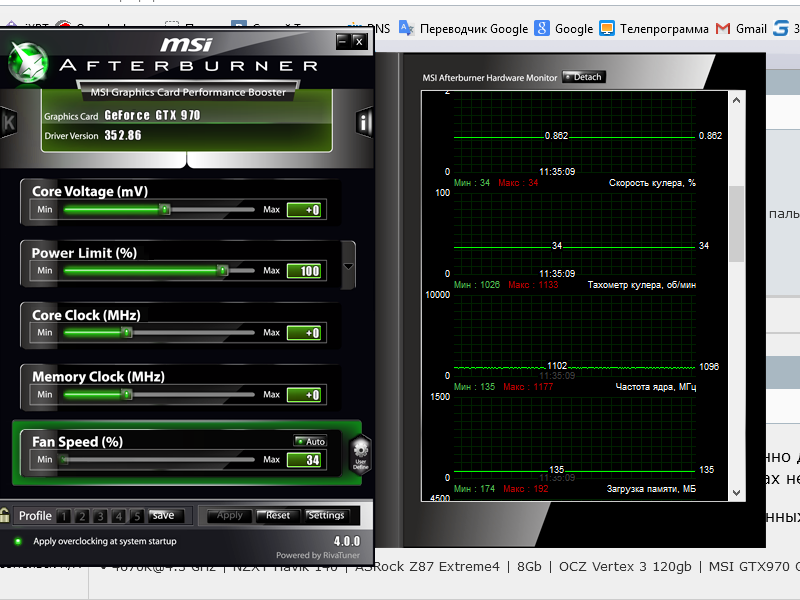Screen dimensions: 800x600
Task: Click the Fan Speed slider handle
Action: point(63,460)
